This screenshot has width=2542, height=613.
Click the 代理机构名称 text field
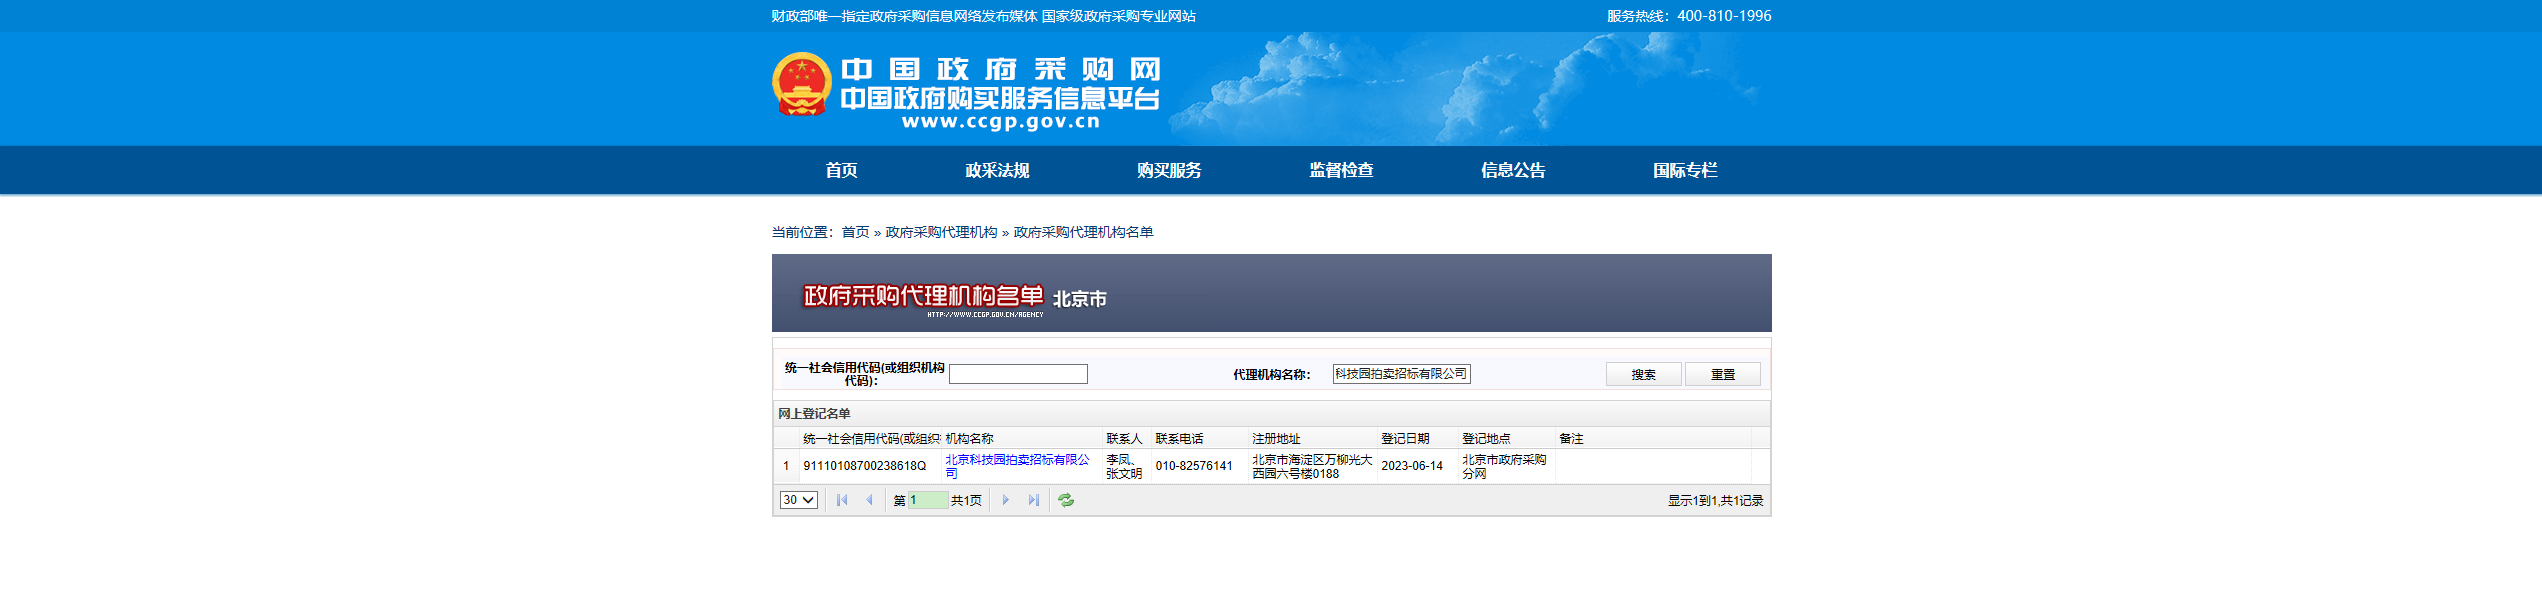coord(1401,374)
